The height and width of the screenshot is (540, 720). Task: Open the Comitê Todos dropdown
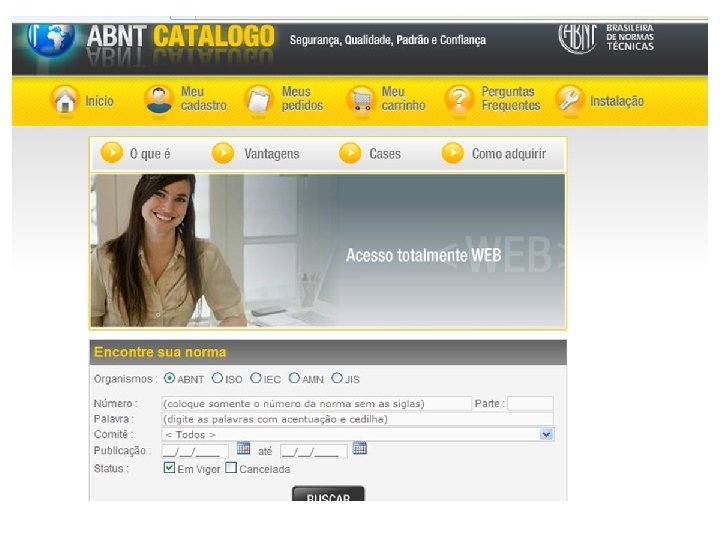(x=358, y=434)
